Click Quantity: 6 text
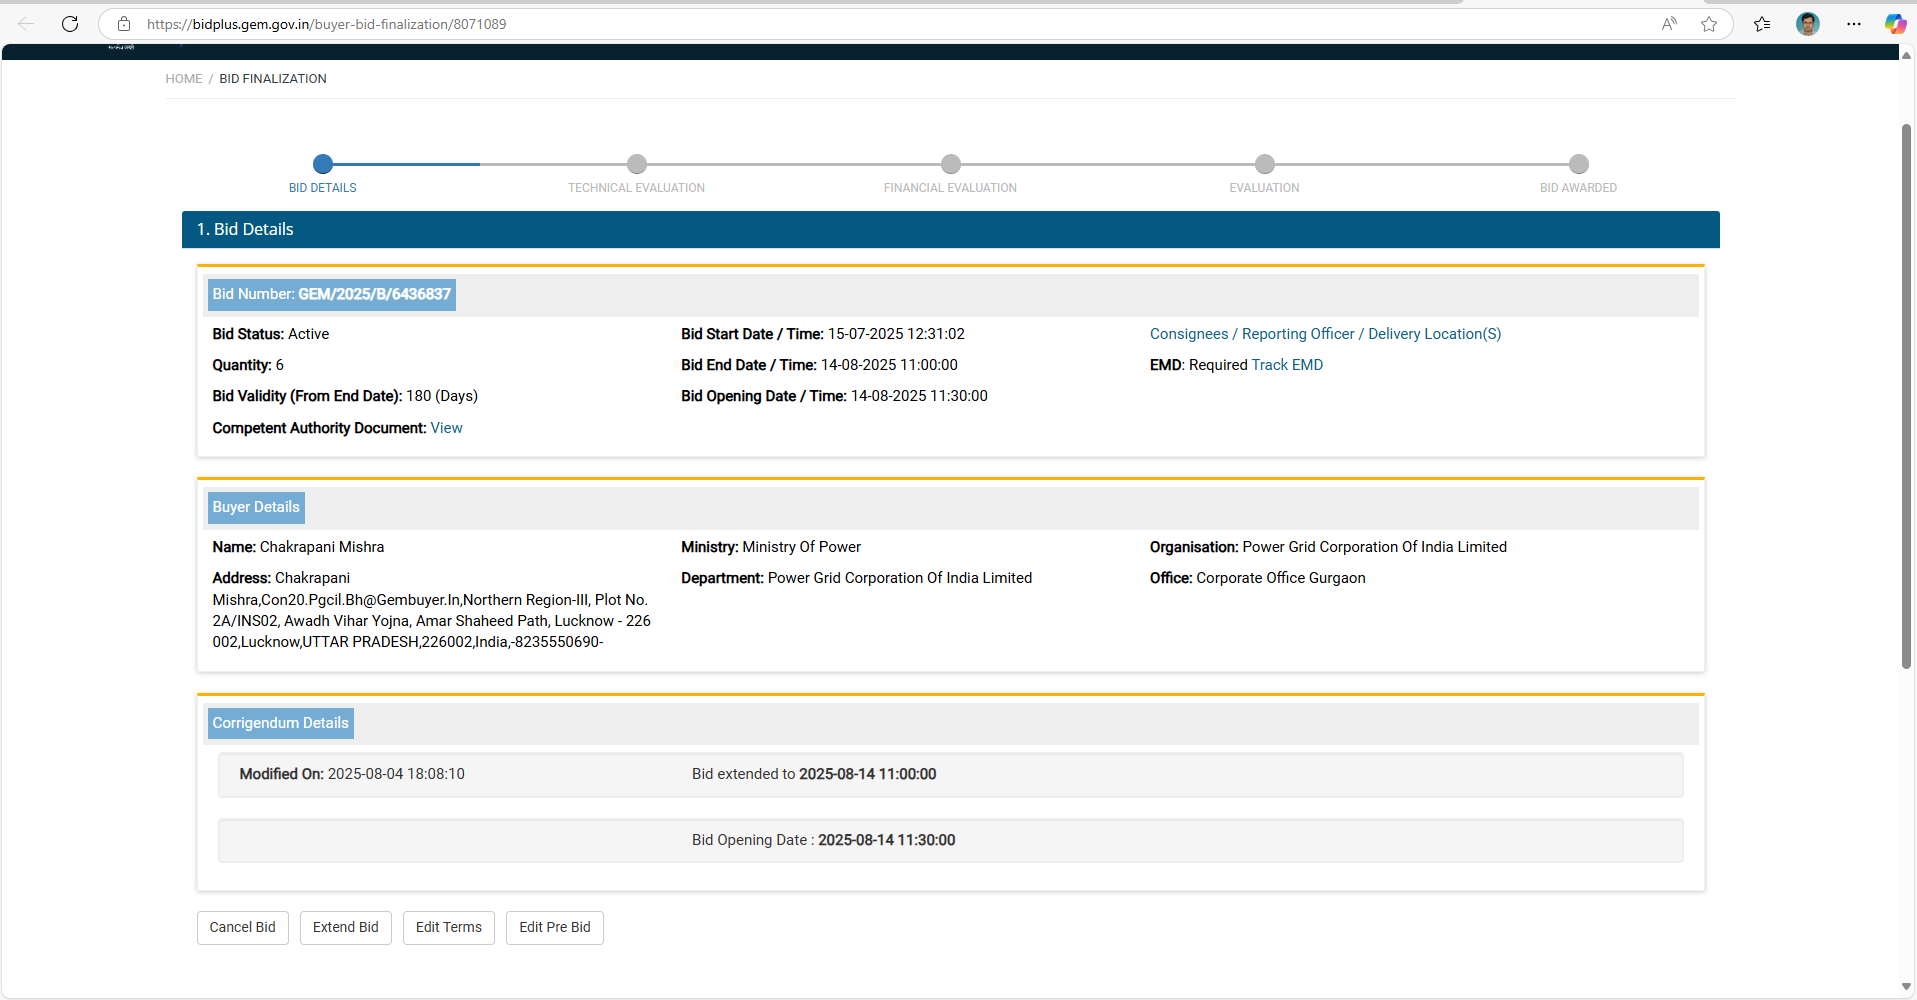The height and width of the screenshot is (1000, 1917). [x=248, y=365]
